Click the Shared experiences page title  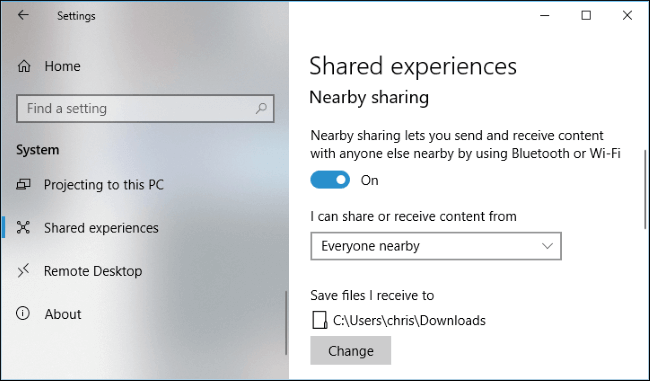click(x=413, y=66)
